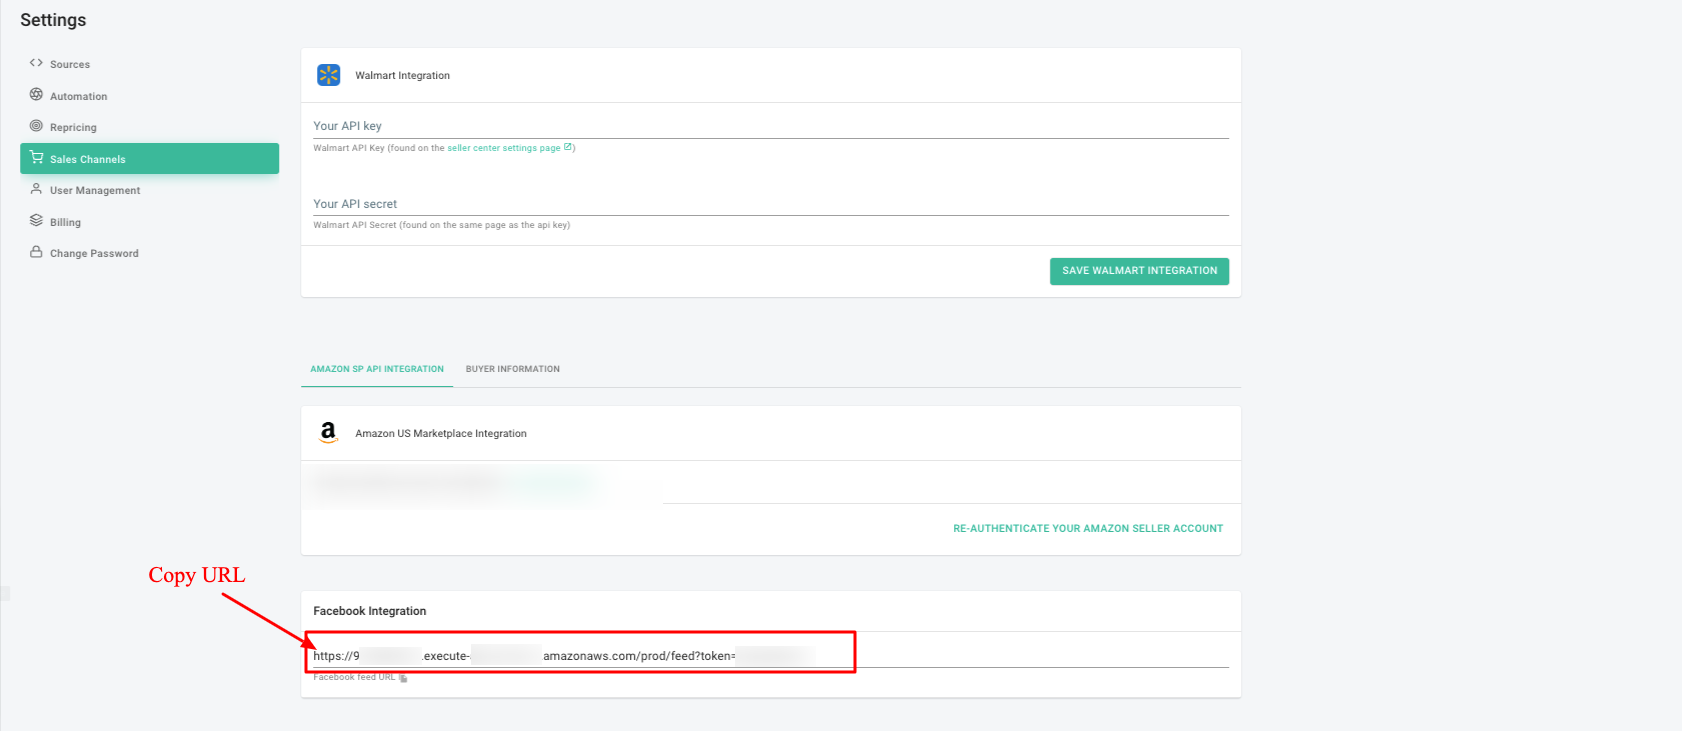This screenshot has height=731, width=1682.
Task: Click the Sources code brackets icon
Action: click(x=36, y=63)
